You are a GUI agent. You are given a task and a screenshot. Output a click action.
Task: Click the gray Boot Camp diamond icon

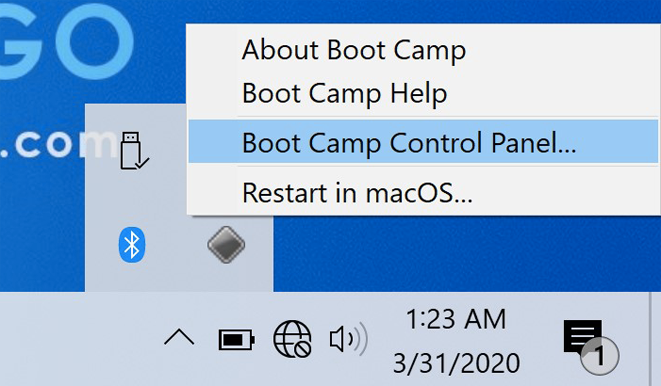226,245
